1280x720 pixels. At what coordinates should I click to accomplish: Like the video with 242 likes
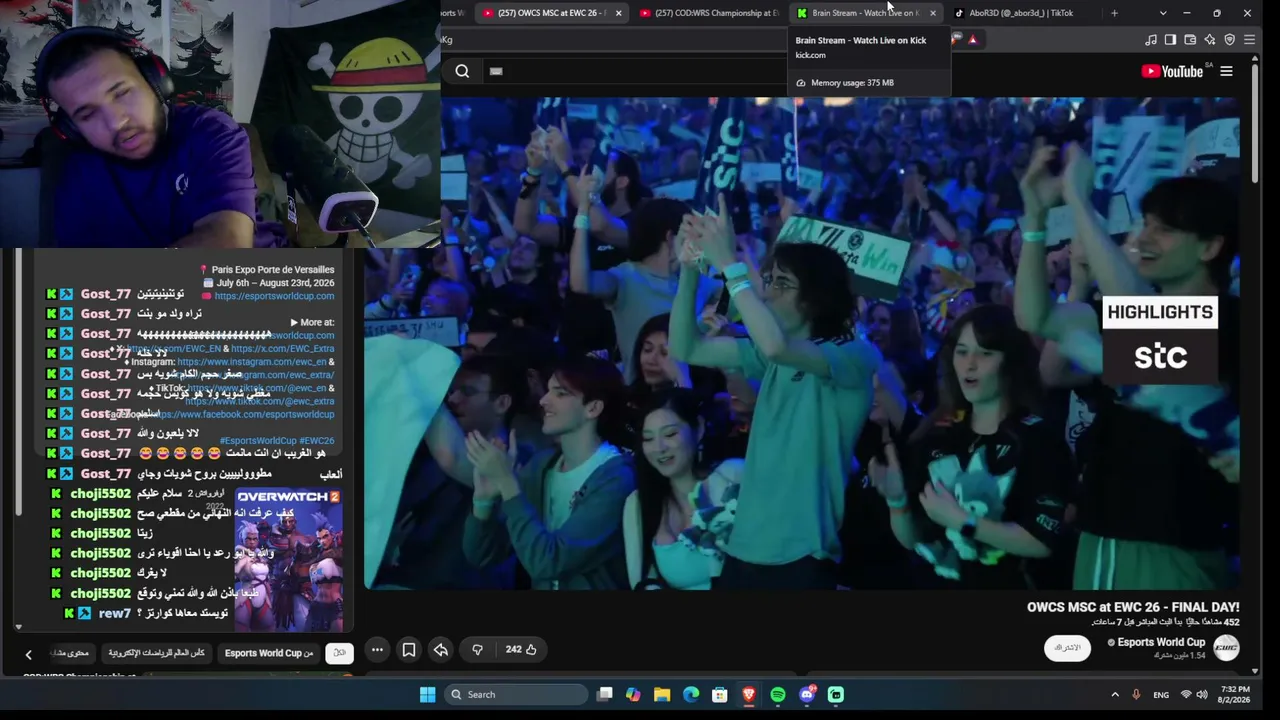click(x=521, y=650)
